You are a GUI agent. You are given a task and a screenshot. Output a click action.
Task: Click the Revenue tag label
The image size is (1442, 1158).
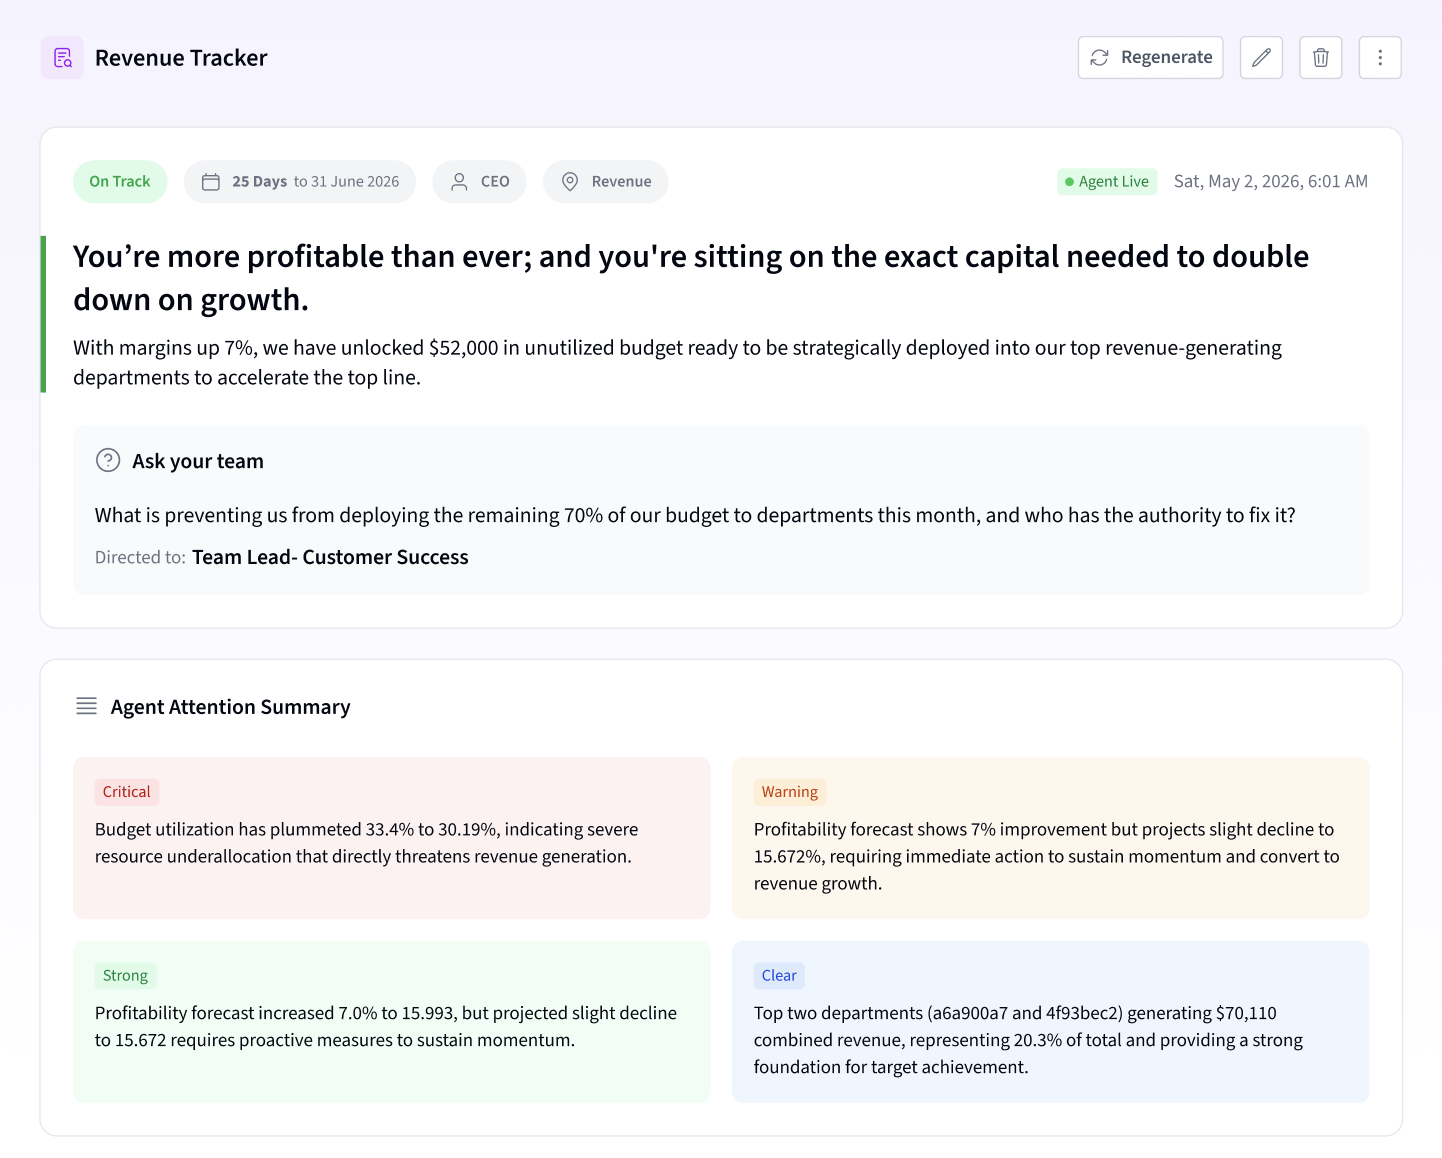621,181
